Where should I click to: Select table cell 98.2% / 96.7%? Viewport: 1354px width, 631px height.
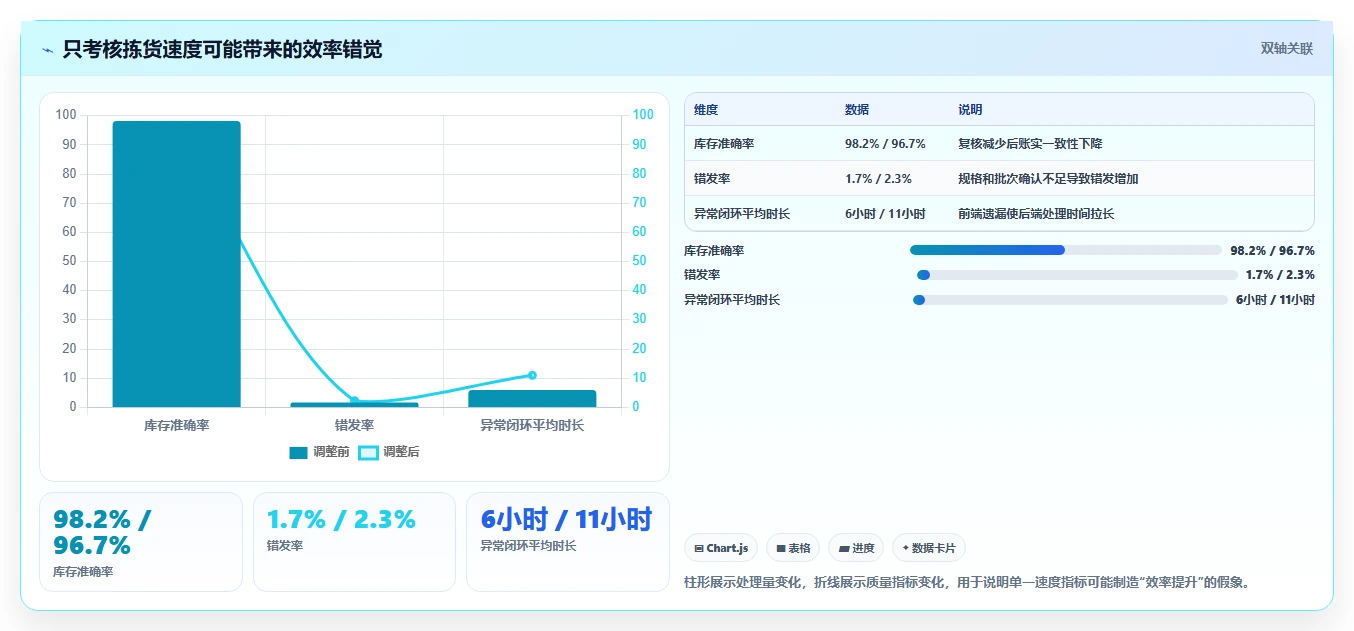coord(885,144)
